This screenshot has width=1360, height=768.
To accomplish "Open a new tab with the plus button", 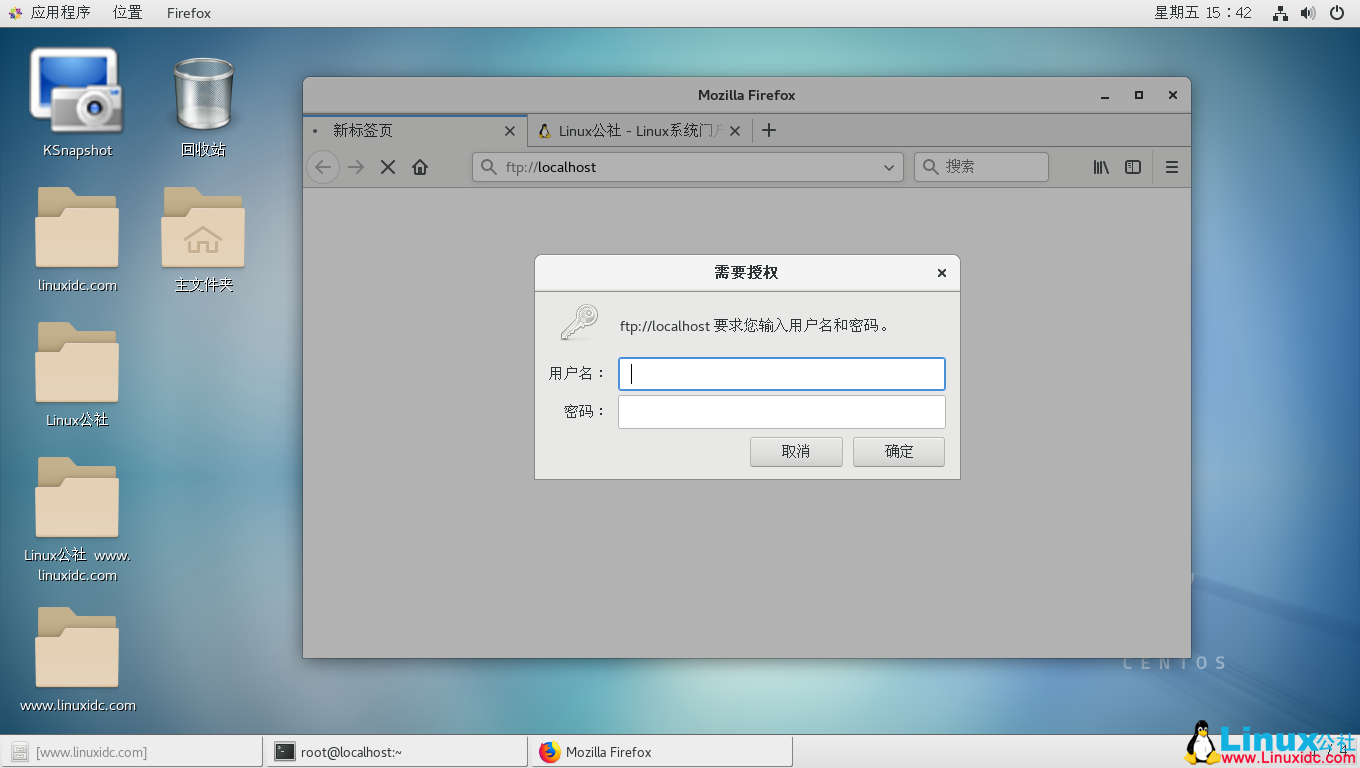I will (x=768, y=130).
